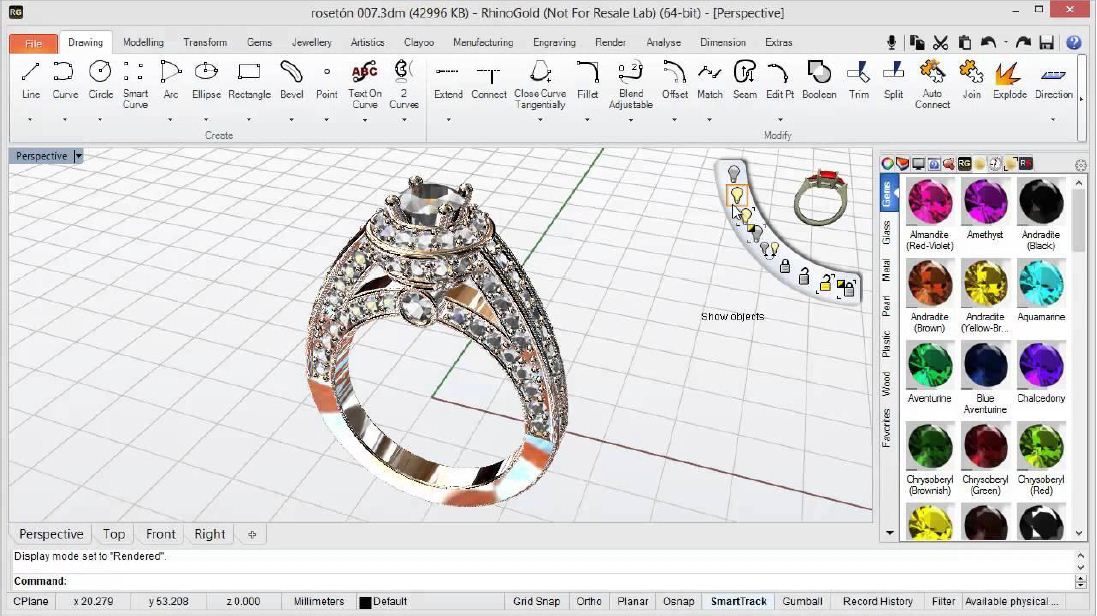Open the Perspective viewport dropdown arrow
The height and width of the screenshot is (616, 1097).
(x=78, y=157)
